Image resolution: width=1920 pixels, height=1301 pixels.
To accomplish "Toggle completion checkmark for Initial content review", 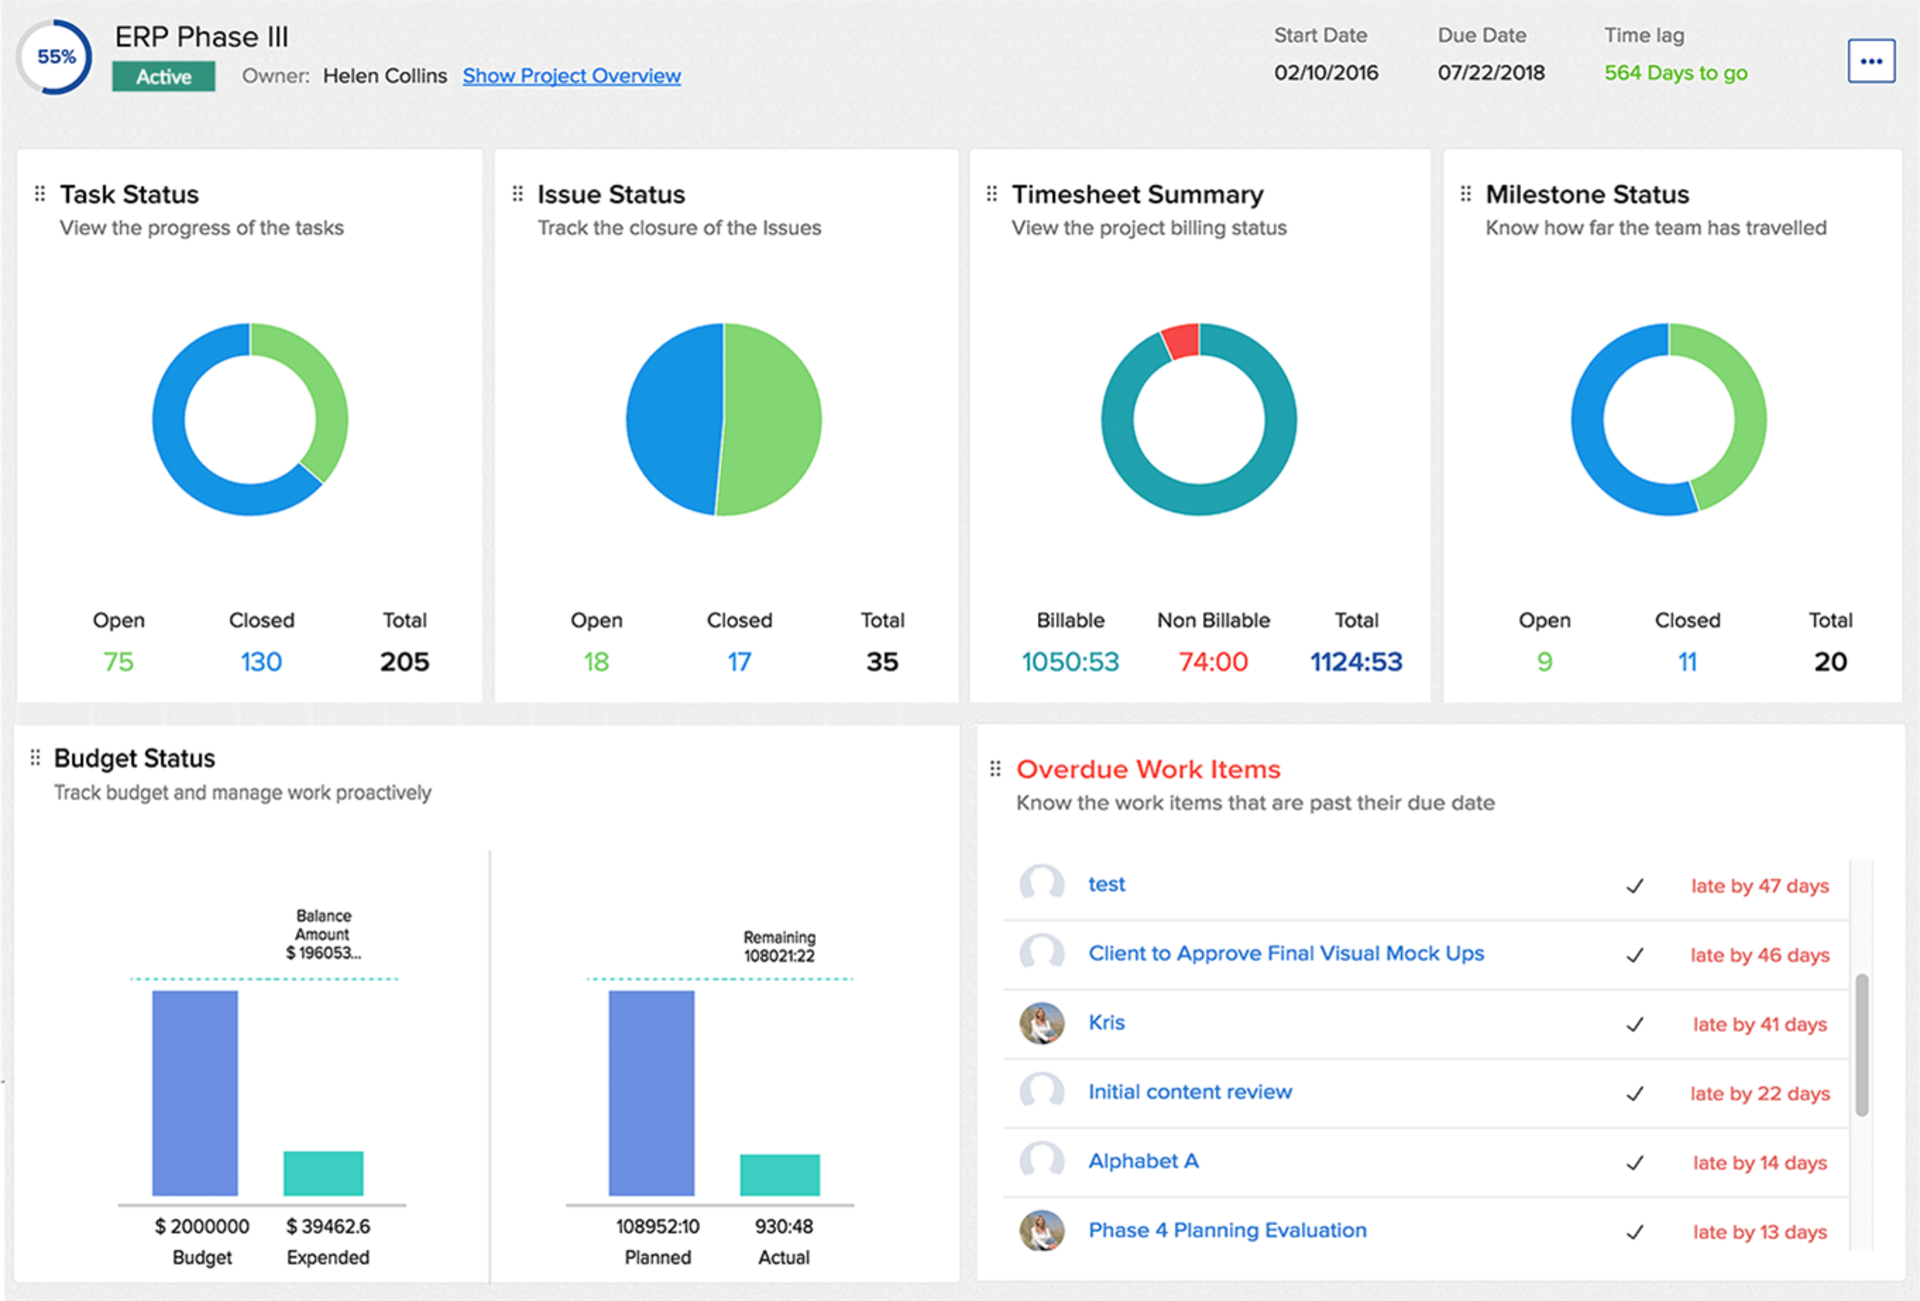I will click(1636, 1093).
